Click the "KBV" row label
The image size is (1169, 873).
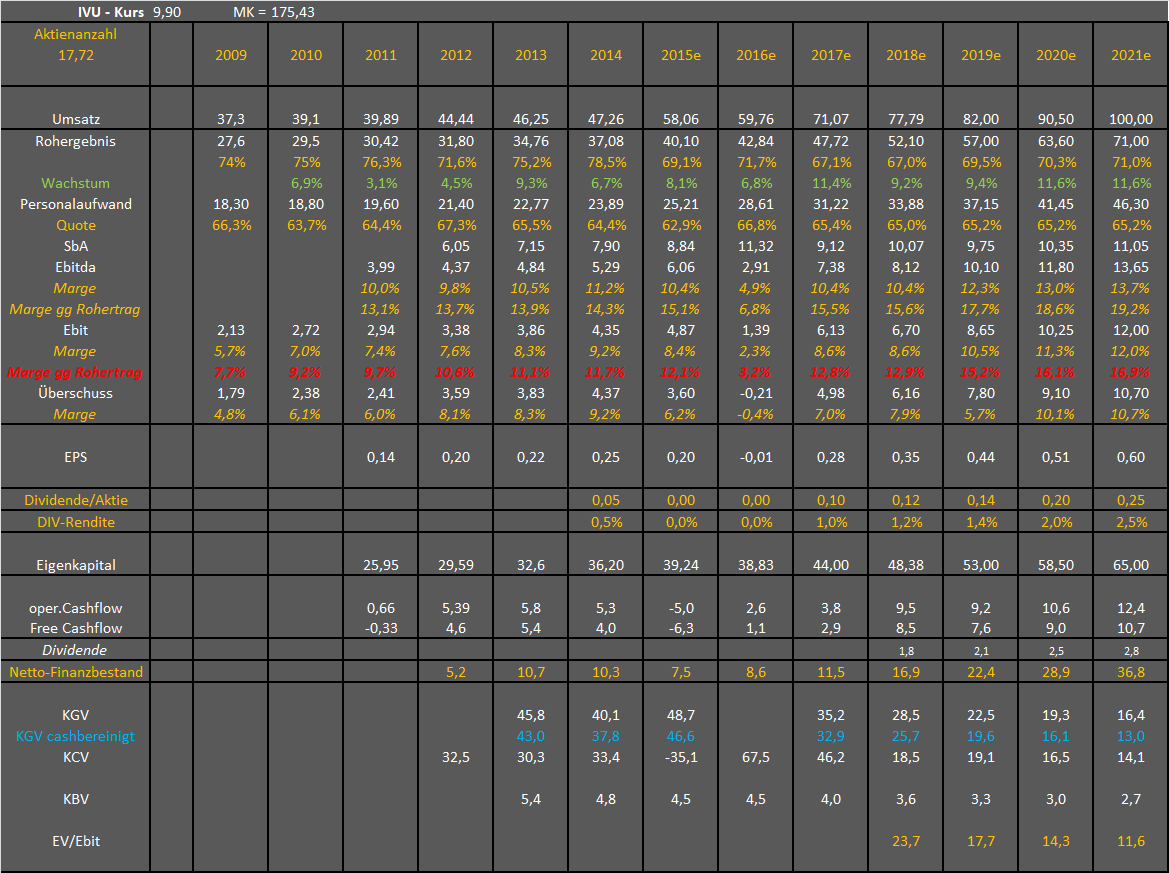(75, 798)
